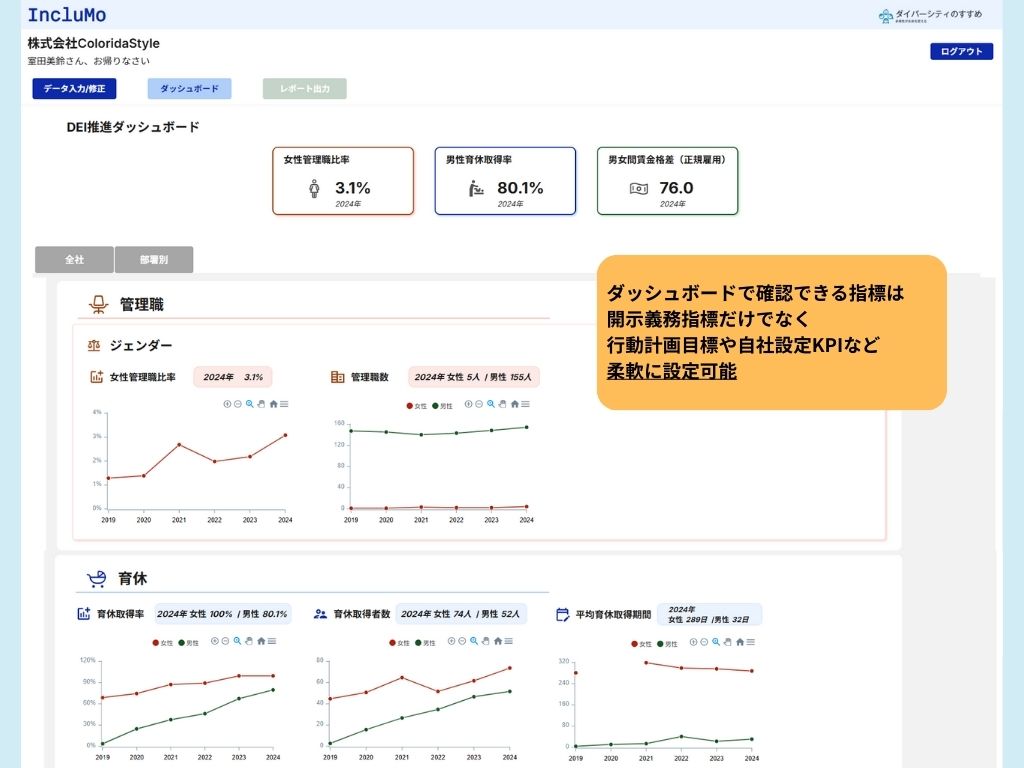Viewport: 1024px width, 768px height.
Task: Click the ログアウト button
Action: pyautogui.click(x=961, y=52)
